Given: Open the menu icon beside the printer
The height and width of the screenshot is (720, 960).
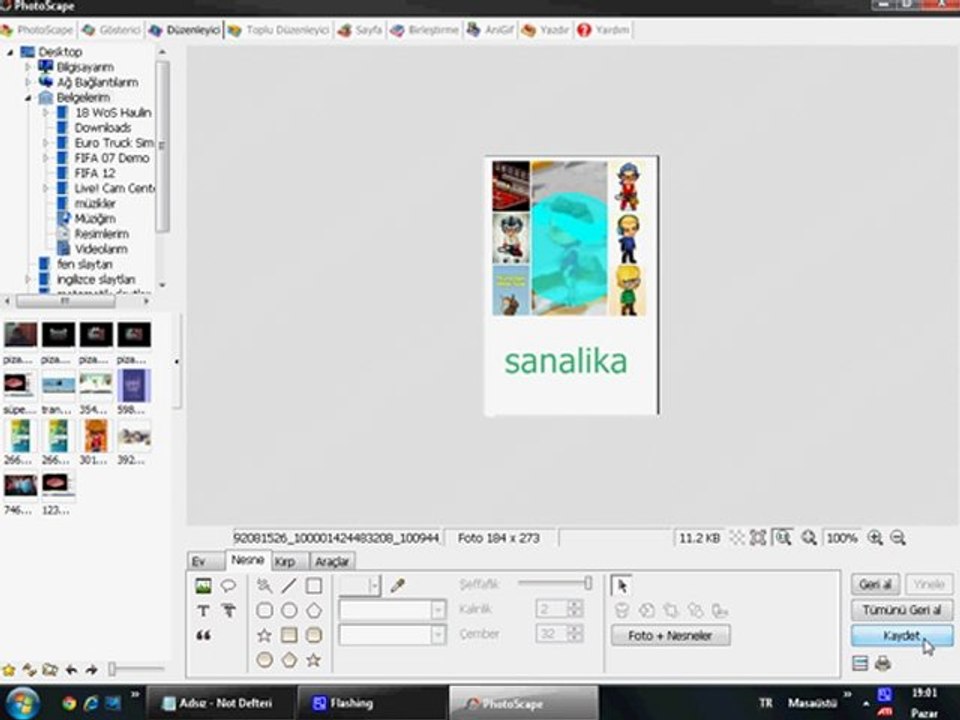Looking at the screenshot, I should pos(860,663).
